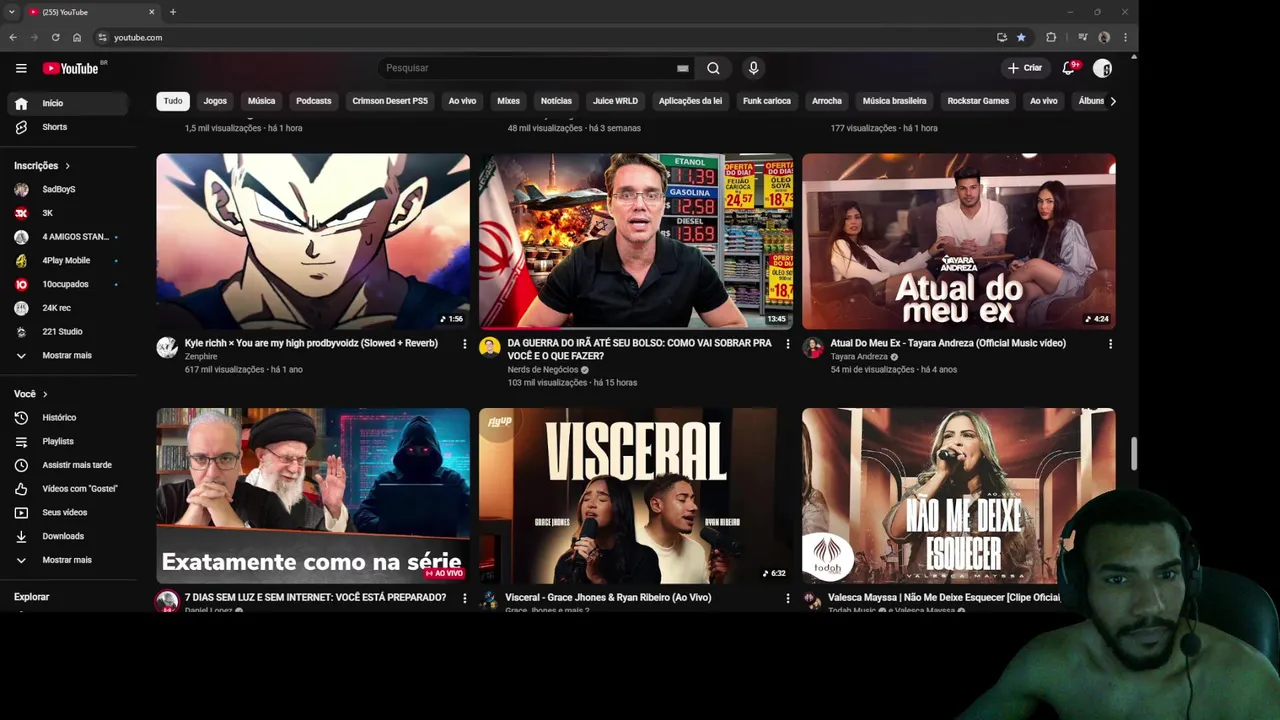Open 10ocupados subscription
1280x720 pixels.
(x=66, y=284)
